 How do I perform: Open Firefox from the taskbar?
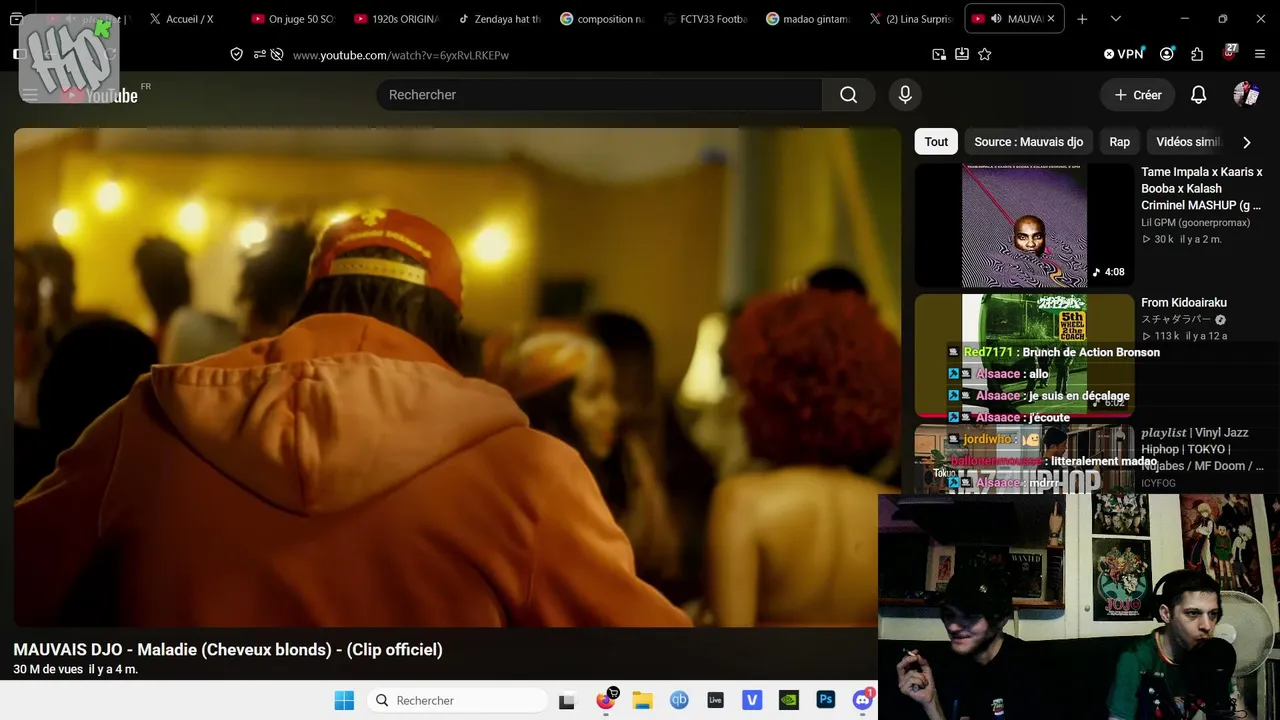(605, 700)
